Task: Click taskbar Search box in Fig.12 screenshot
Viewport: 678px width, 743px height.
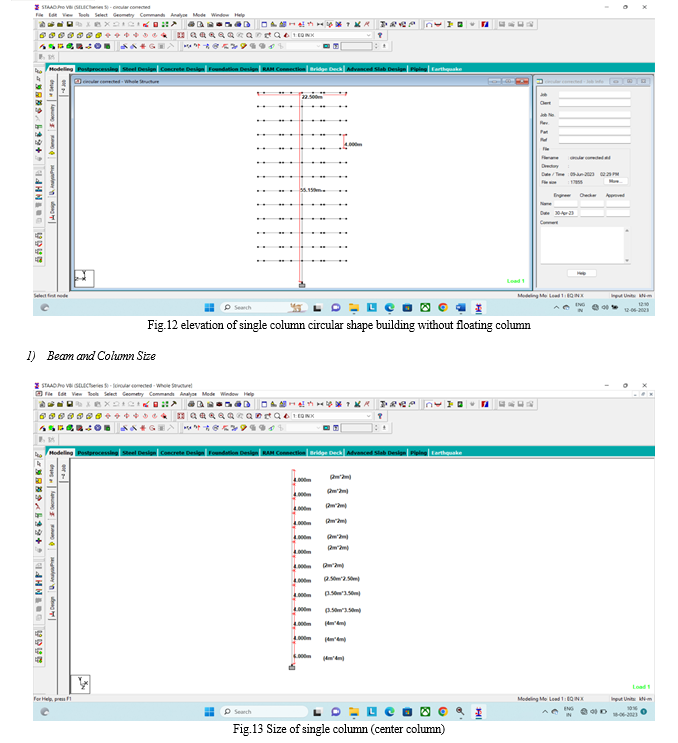Action: coord(263,308)
